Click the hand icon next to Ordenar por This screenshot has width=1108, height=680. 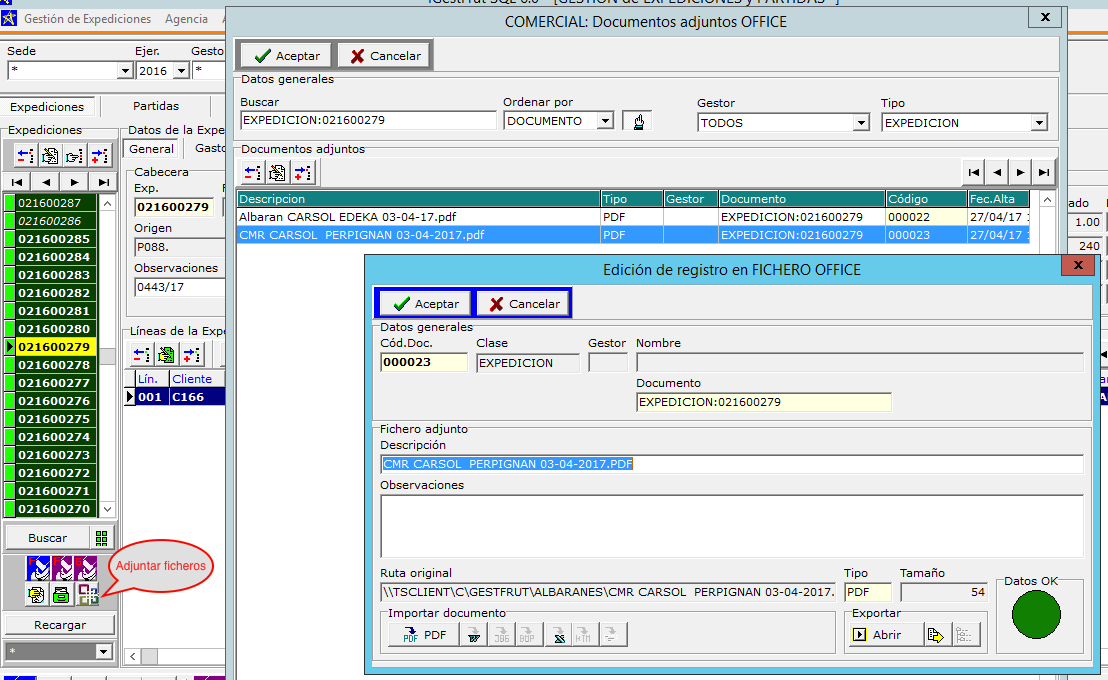pyautogui.click(x=637, y=121)
